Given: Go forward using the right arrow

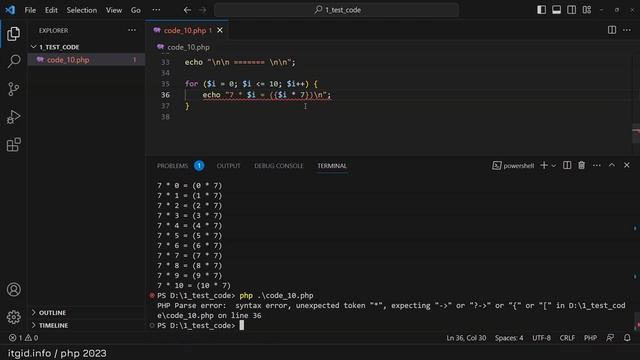Looking at the screenshot, I should pyautogui.click(x=202, y=10).
